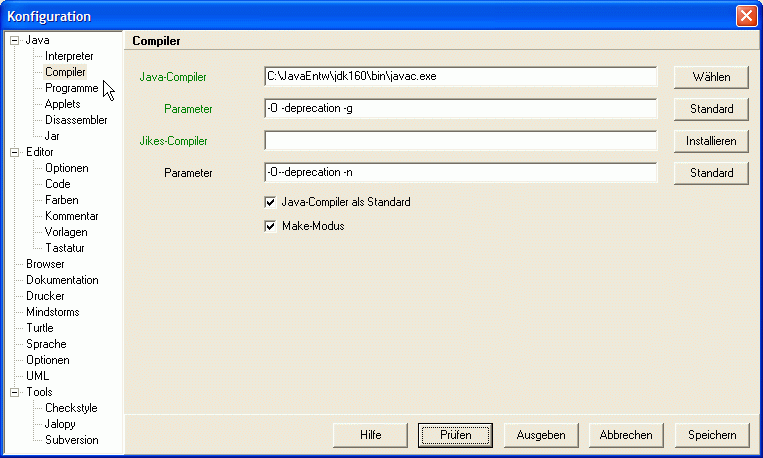Image resolution: width=763 pixels, height=458 pixels.
Task: Uncheck Java-Compiler als Standard
Action: pyautogui.click(x=270, y=202)
